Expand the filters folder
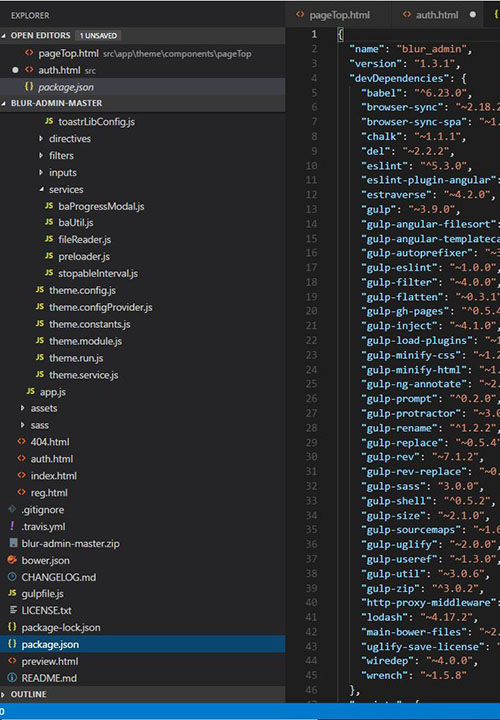This screenshot has height=720, width=500. (41, 155)
